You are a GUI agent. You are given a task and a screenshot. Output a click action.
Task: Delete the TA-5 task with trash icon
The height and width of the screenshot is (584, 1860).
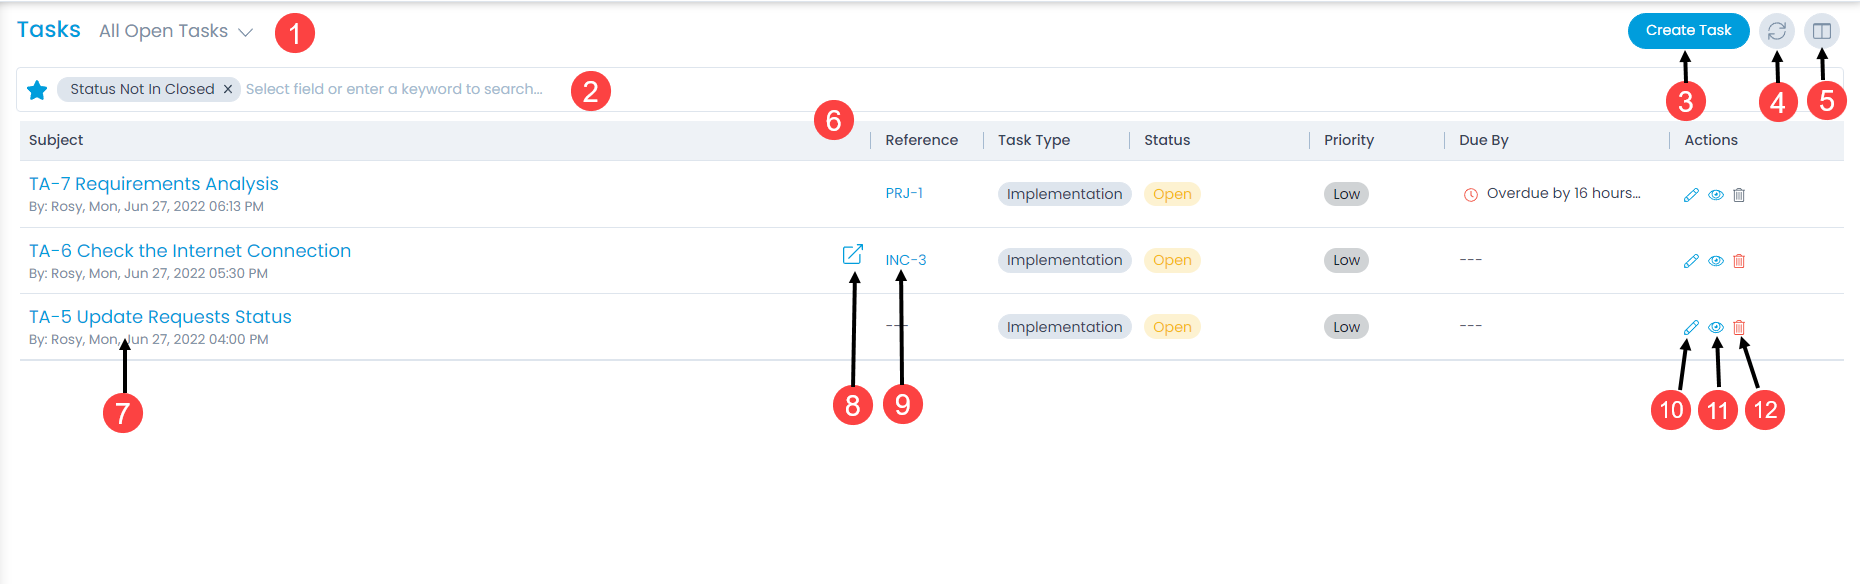point(1739,327)
